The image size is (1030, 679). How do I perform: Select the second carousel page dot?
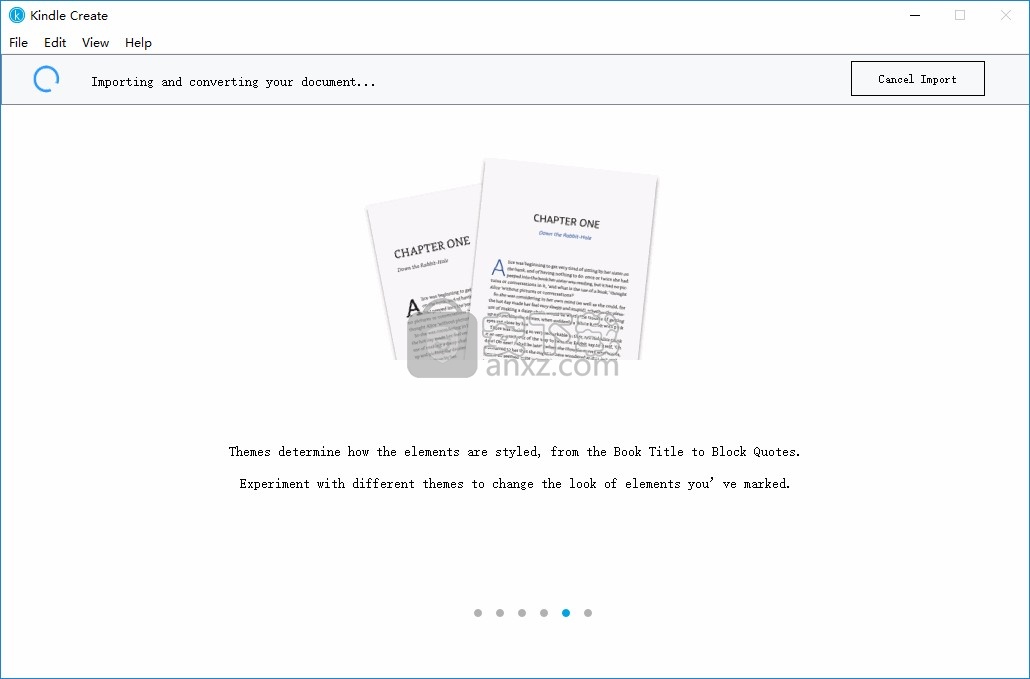(500, 613)
